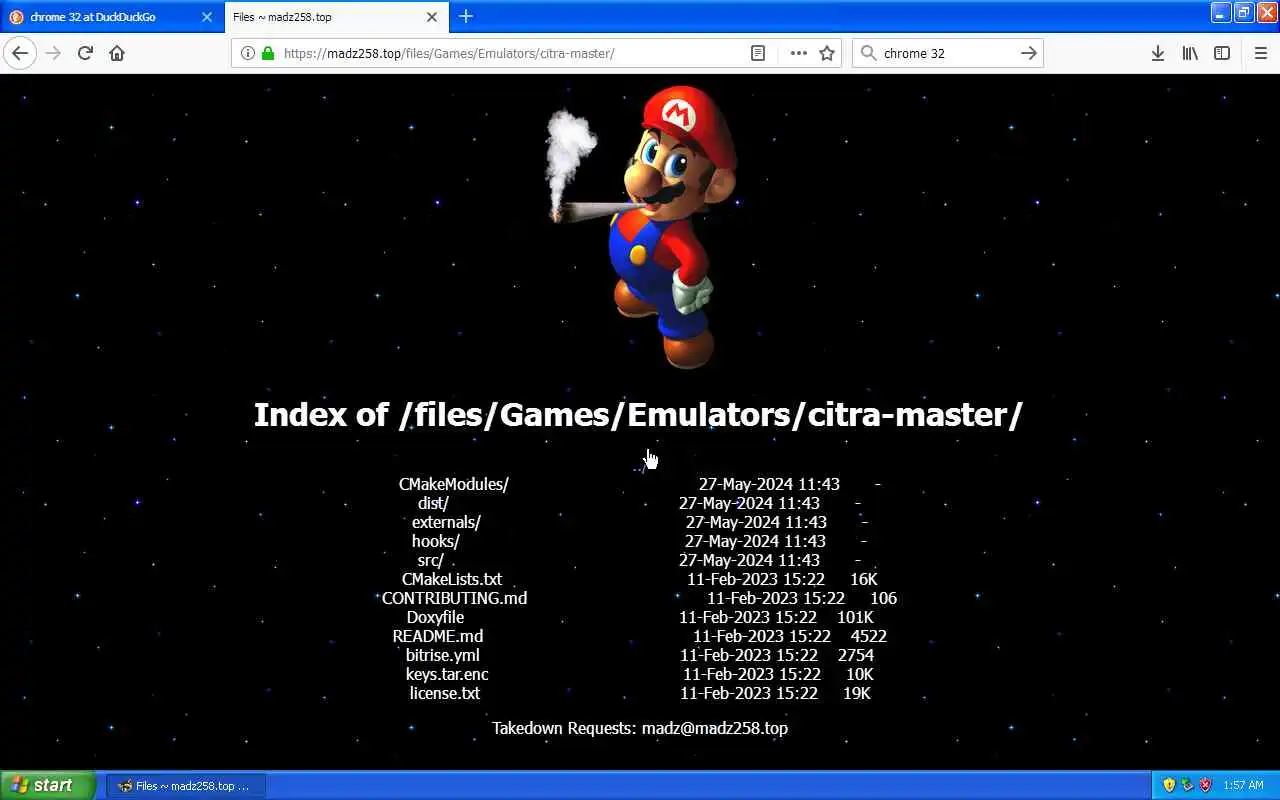Open the Windows start menu
This screenshot has height=800, width=1280.
47,785
